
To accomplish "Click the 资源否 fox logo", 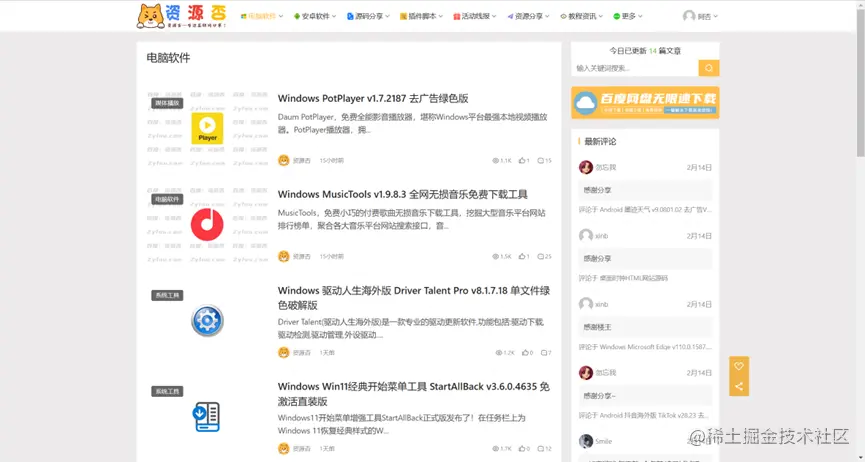I will [181, 15].
